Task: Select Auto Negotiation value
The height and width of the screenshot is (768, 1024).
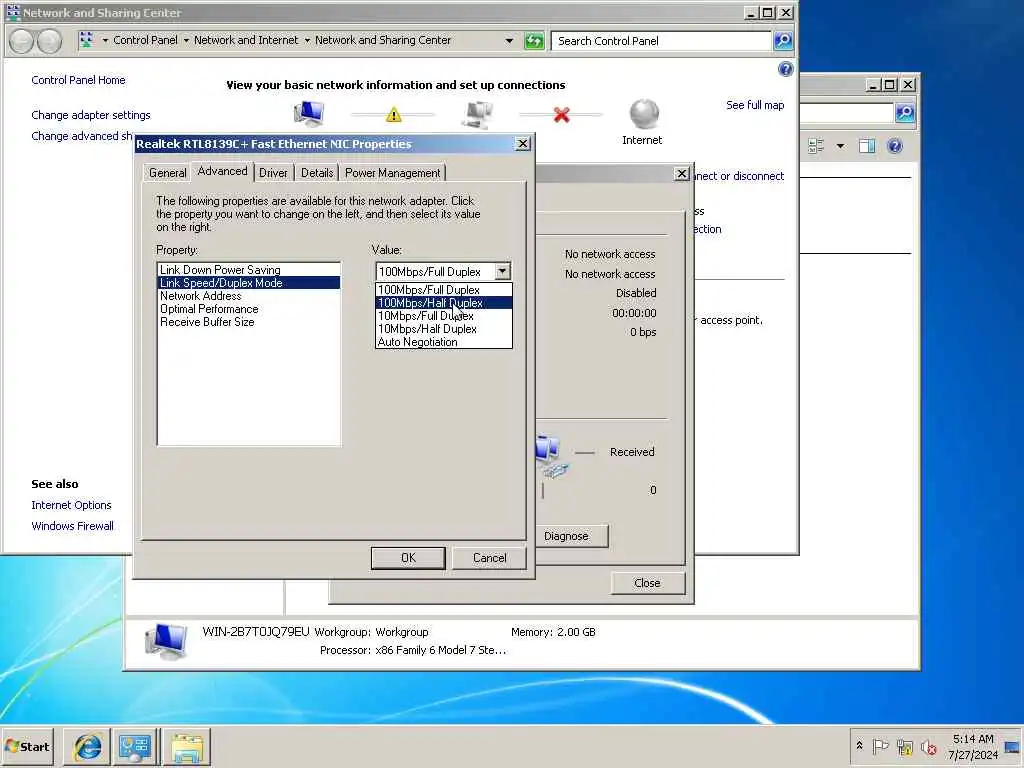Action: click(443, 342)
